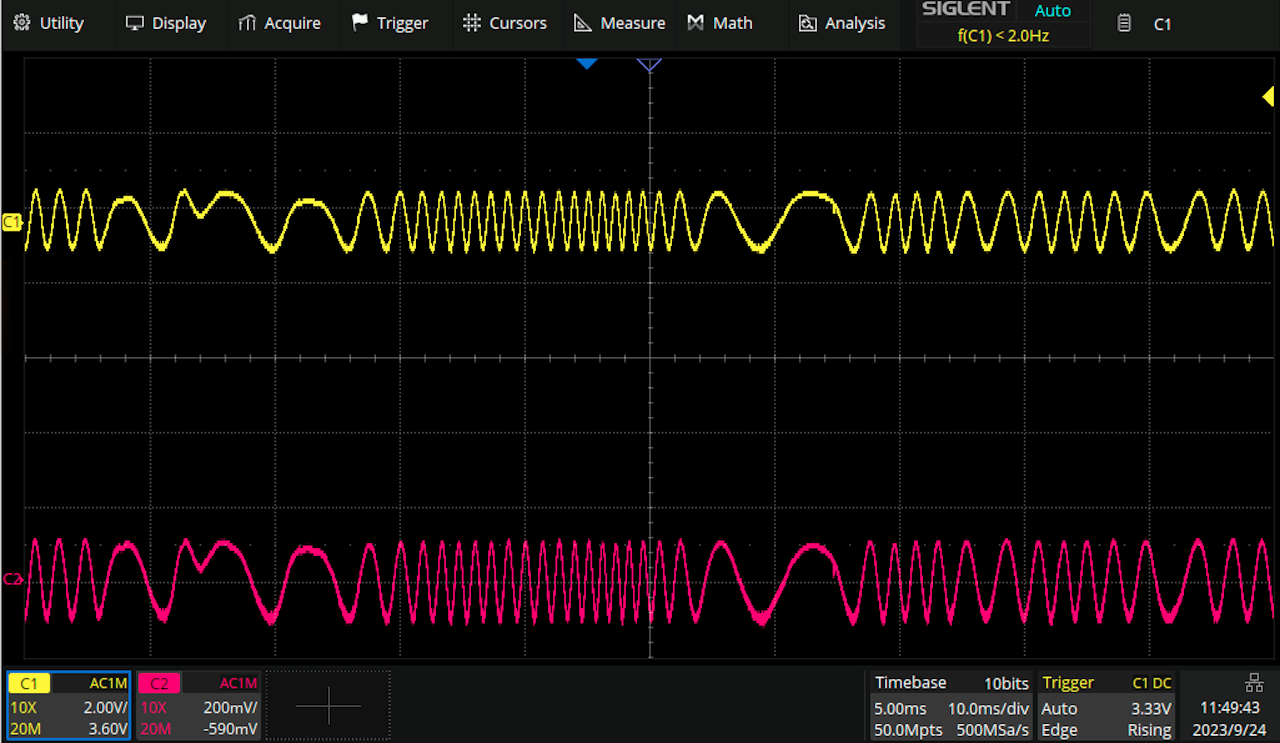Click the blue trigger delay marker
This screenshot has width=1280, height=743.
587,64
